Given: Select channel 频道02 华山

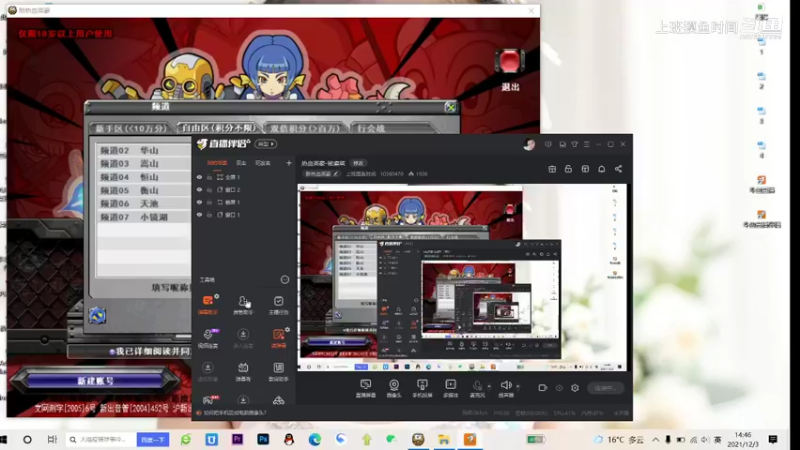Looking at the screenshot, I should [x=144, y=151].
